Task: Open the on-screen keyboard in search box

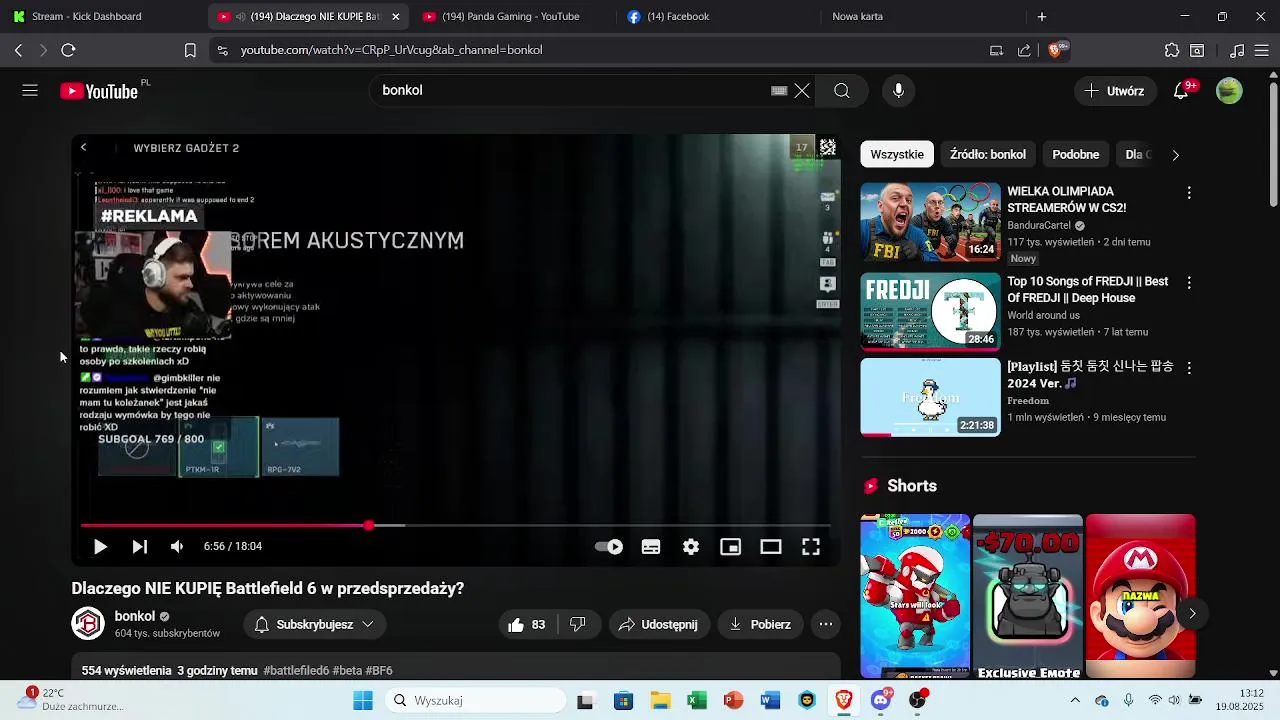Action: (x=779, y=91)
